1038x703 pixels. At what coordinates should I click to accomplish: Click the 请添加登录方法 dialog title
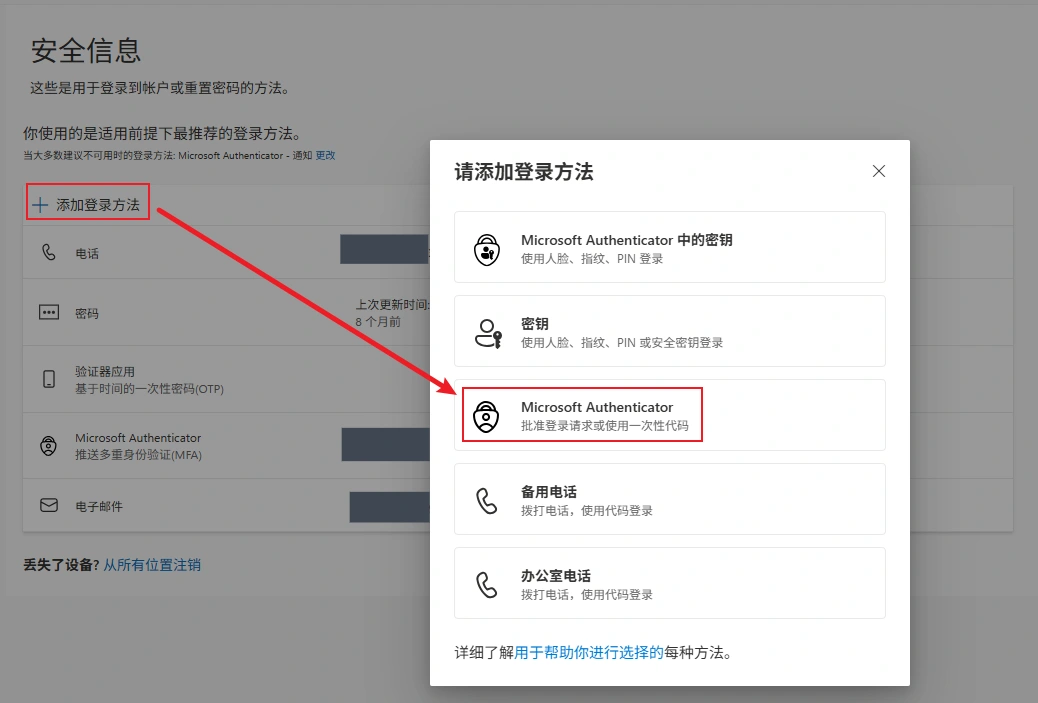tap(524, 172)
